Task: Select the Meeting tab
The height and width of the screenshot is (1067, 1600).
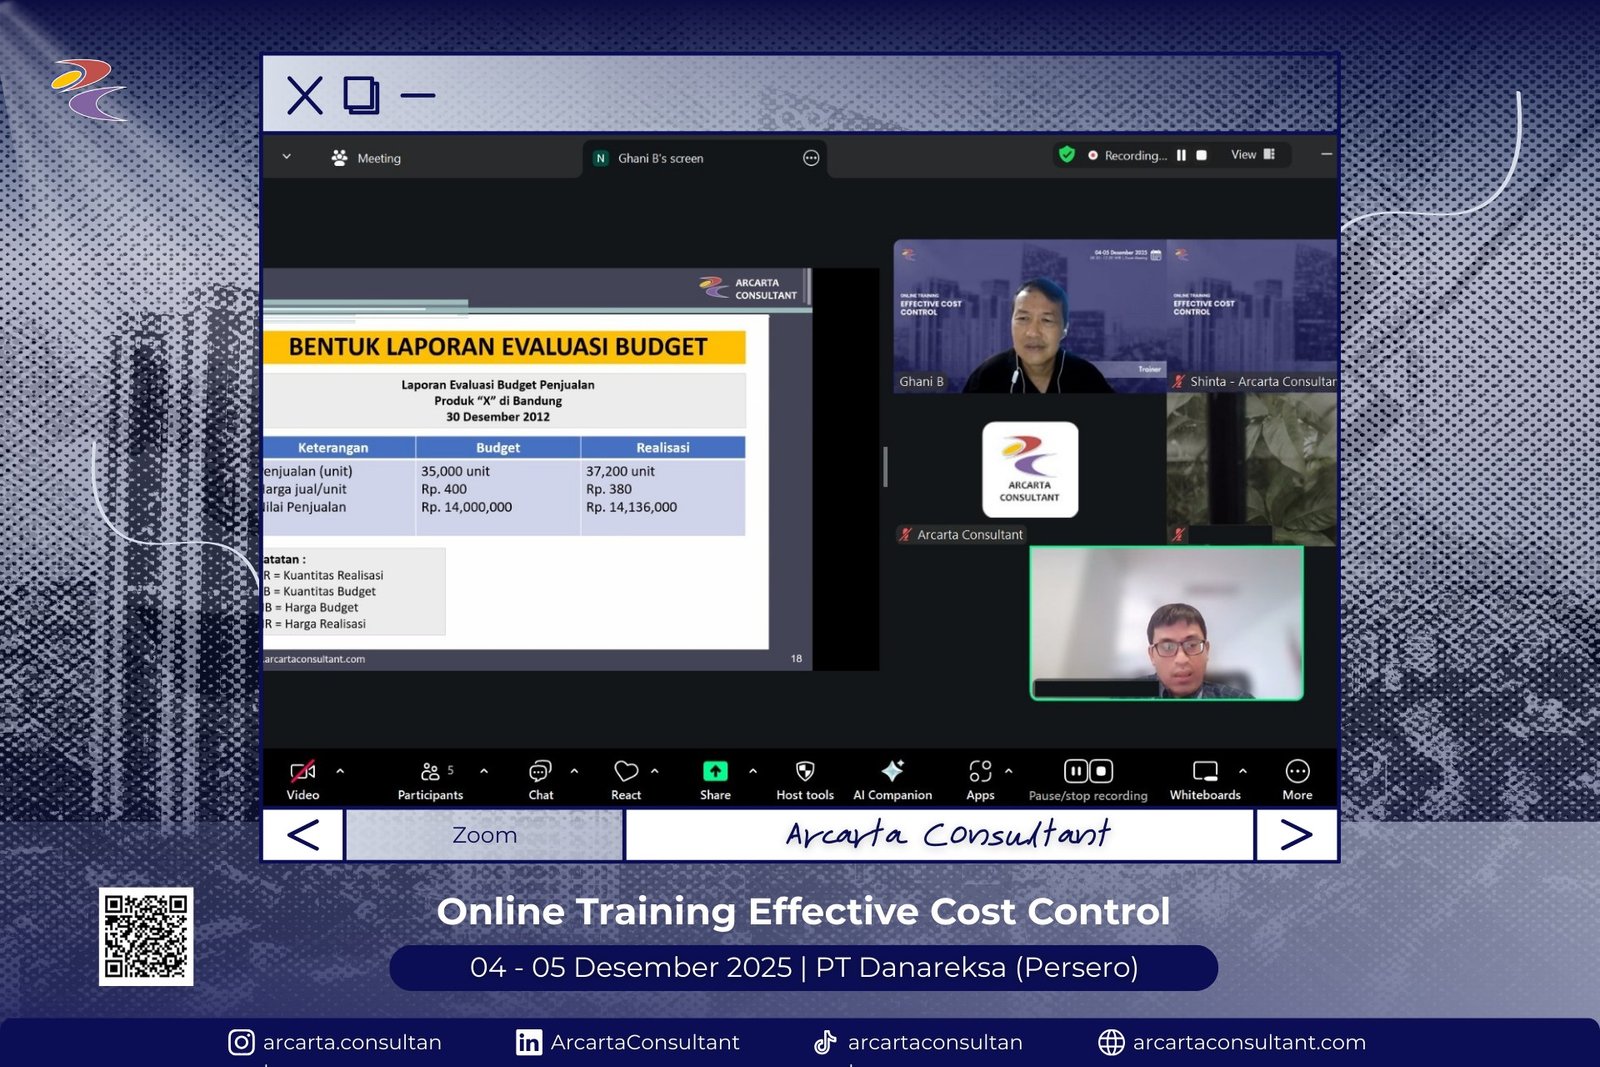Action: click(x=366, y=158)
